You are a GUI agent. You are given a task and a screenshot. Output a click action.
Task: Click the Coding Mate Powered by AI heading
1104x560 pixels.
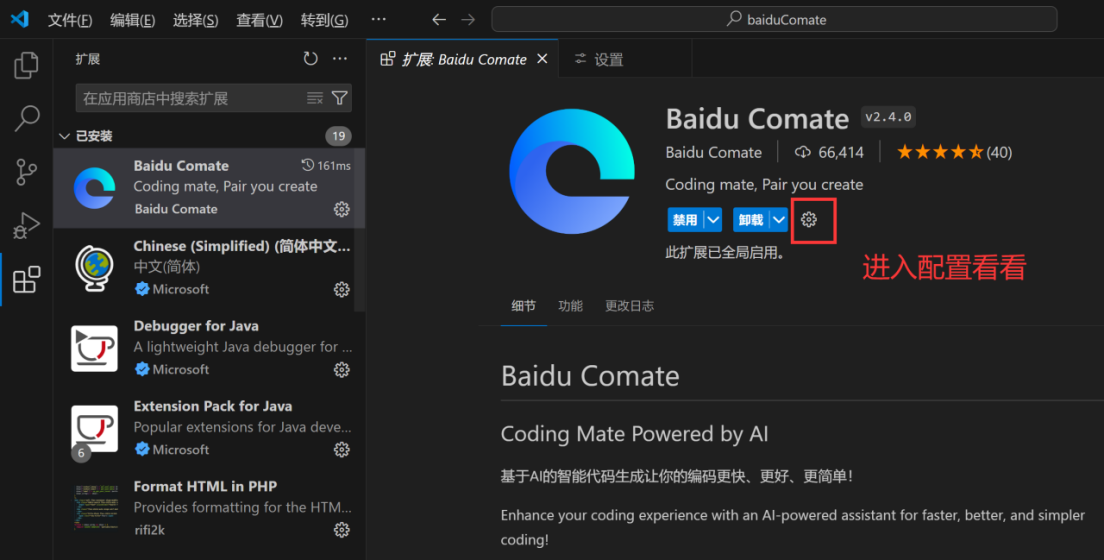tap(634, 434)
